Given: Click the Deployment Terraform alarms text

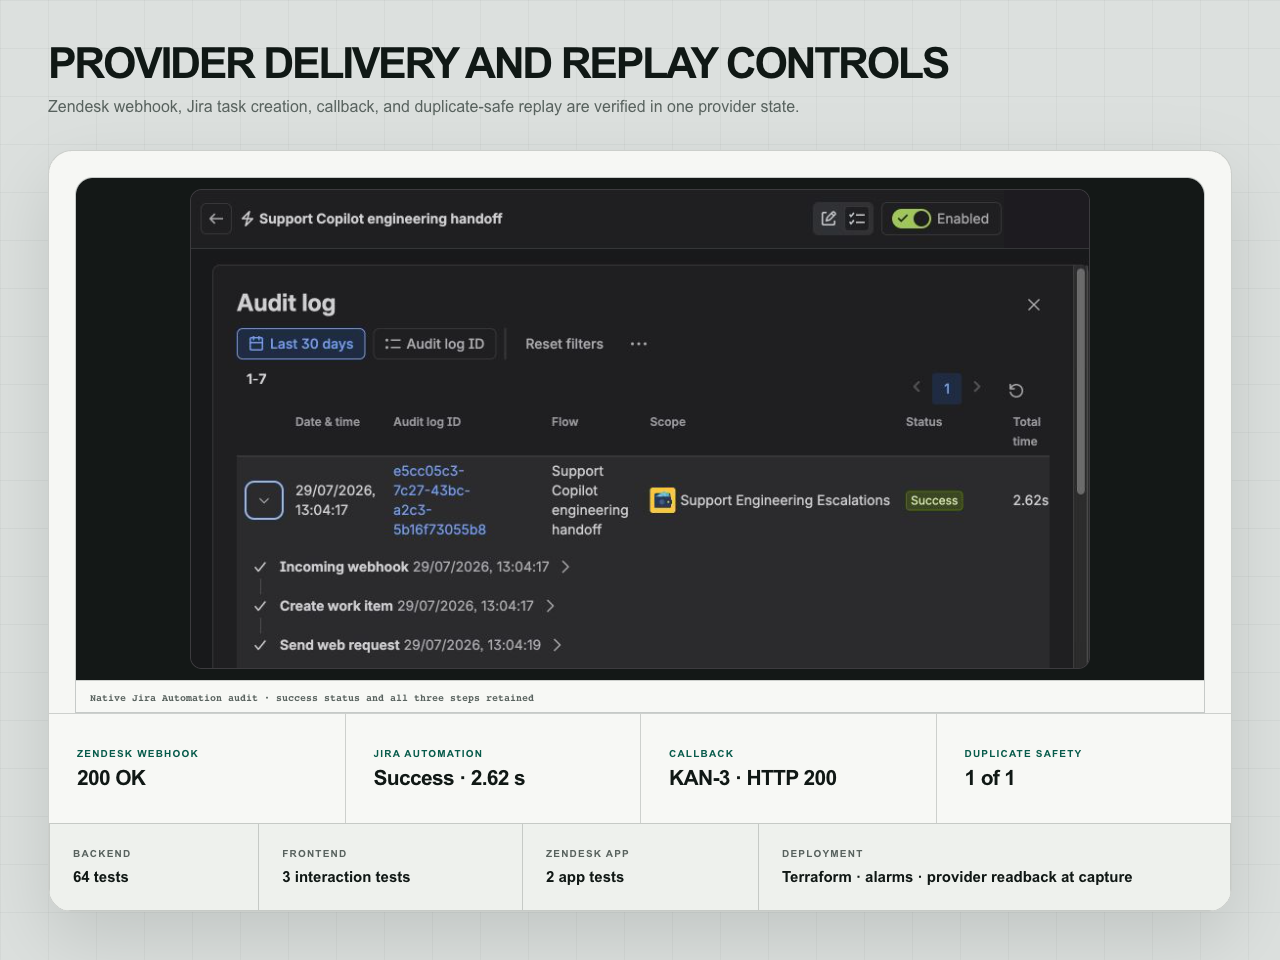Looking at the screenshot, I should [x=957, y=877].
